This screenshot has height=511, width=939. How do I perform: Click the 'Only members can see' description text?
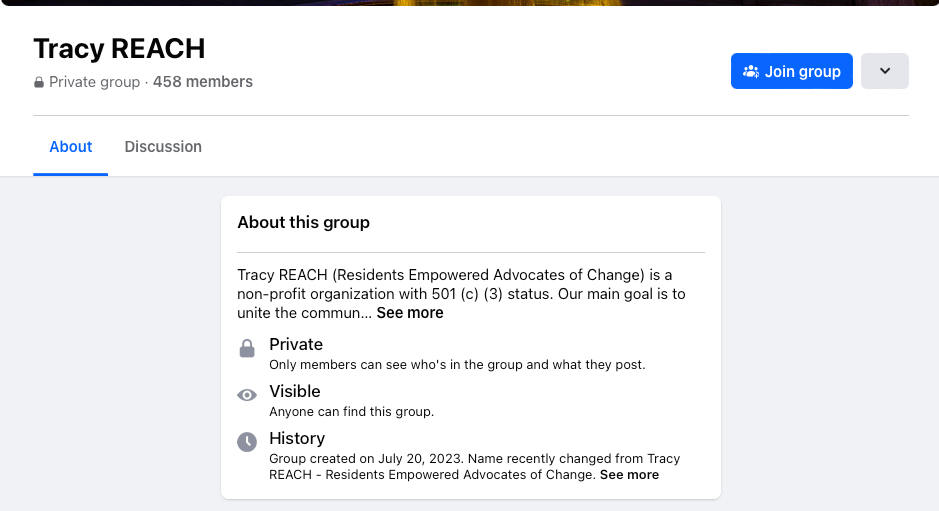pos(457,364)
